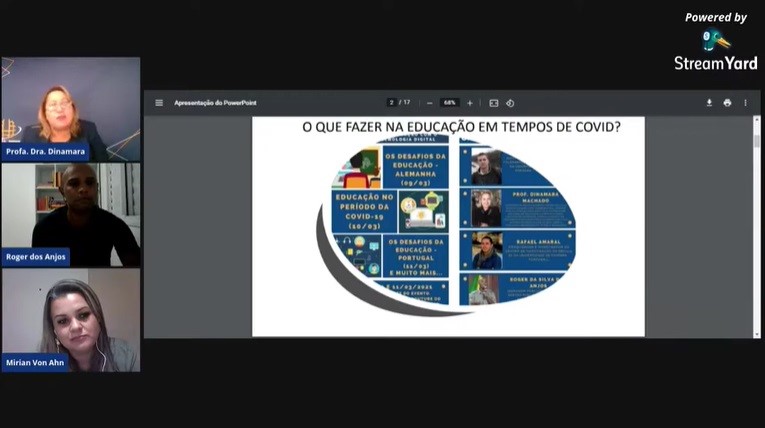This screenshot has height=428, width=765.
Task: Select Mirian Von Ahn video feed
Action: click(70, 320)
